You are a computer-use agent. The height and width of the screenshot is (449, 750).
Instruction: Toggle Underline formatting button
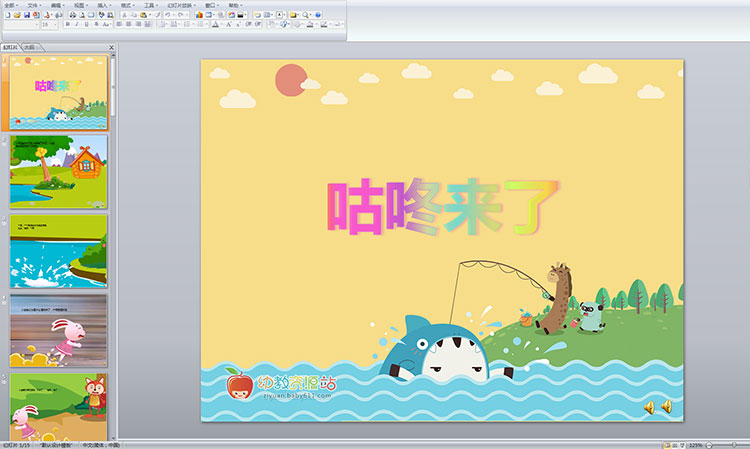click(87, 25)
